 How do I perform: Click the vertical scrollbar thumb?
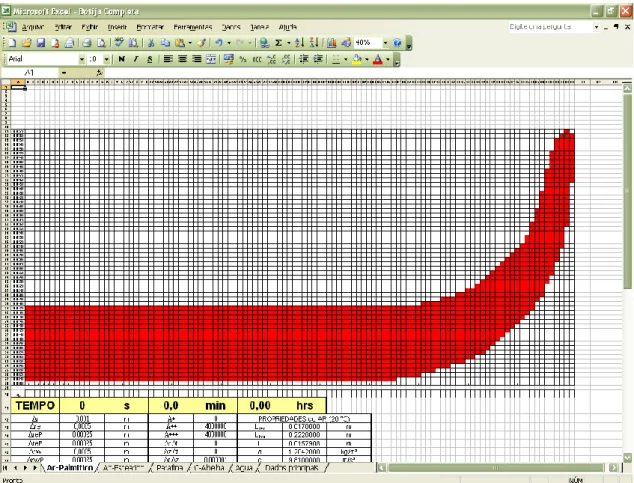point(627,191)
